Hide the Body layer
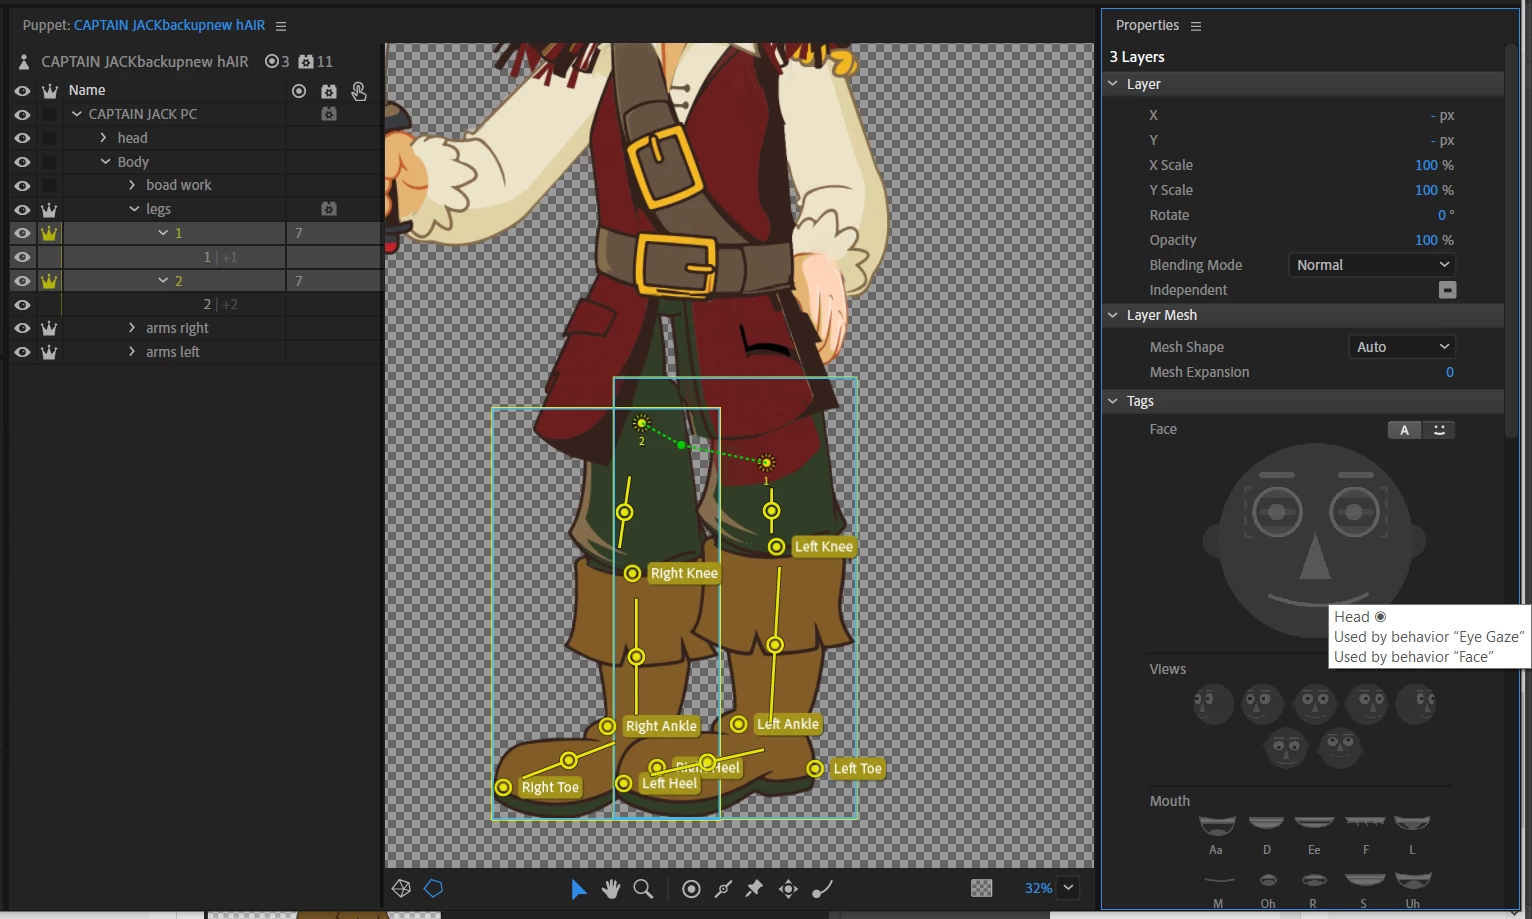This screenshot has width=1532, height=919. [22, 162]
